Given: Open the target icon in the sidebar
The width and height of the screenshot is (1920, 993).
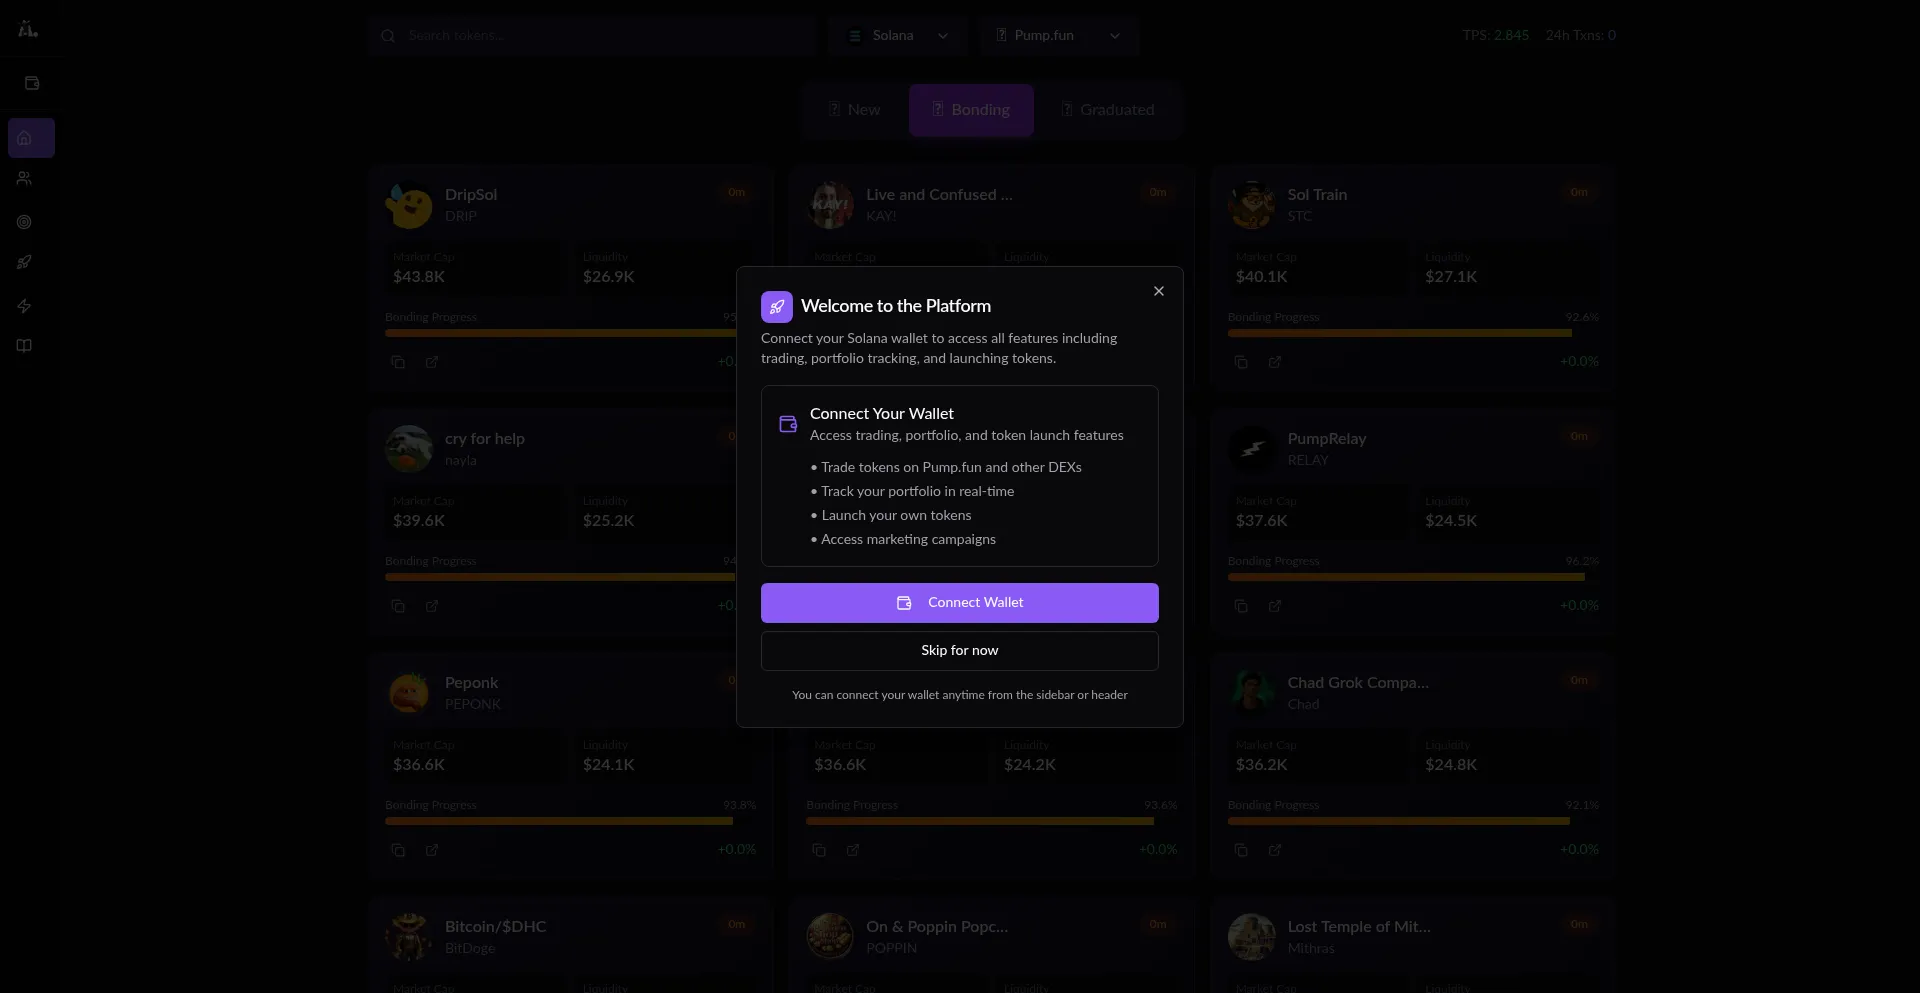Looking at the screenshot, I should tap(25, 222).
